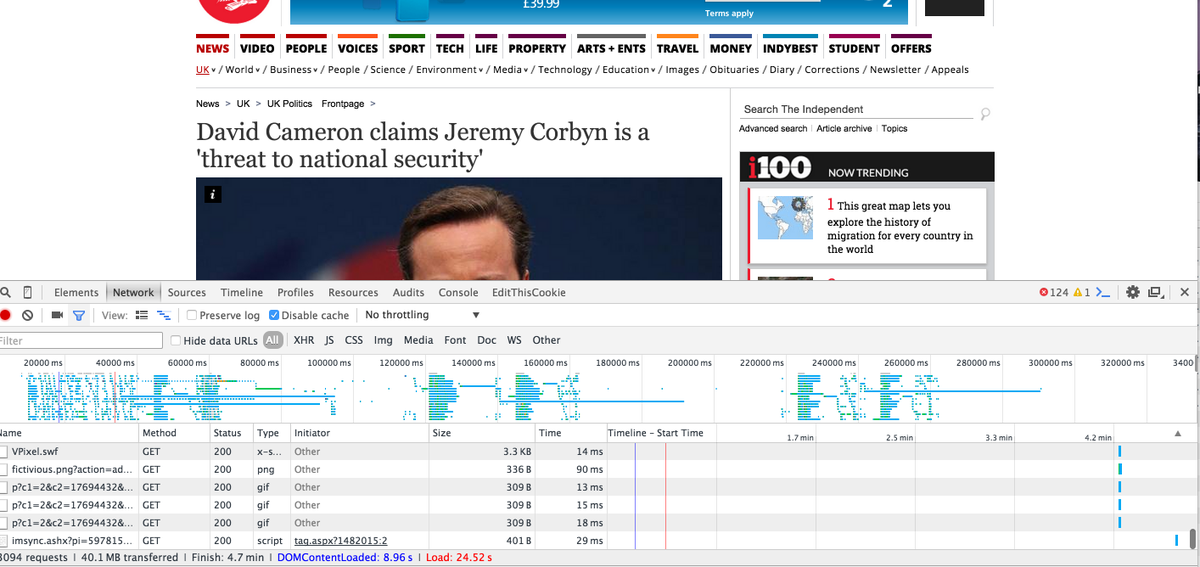Uncheck the Disable cache checkbox
The image size is (1200, 567).
274,315
